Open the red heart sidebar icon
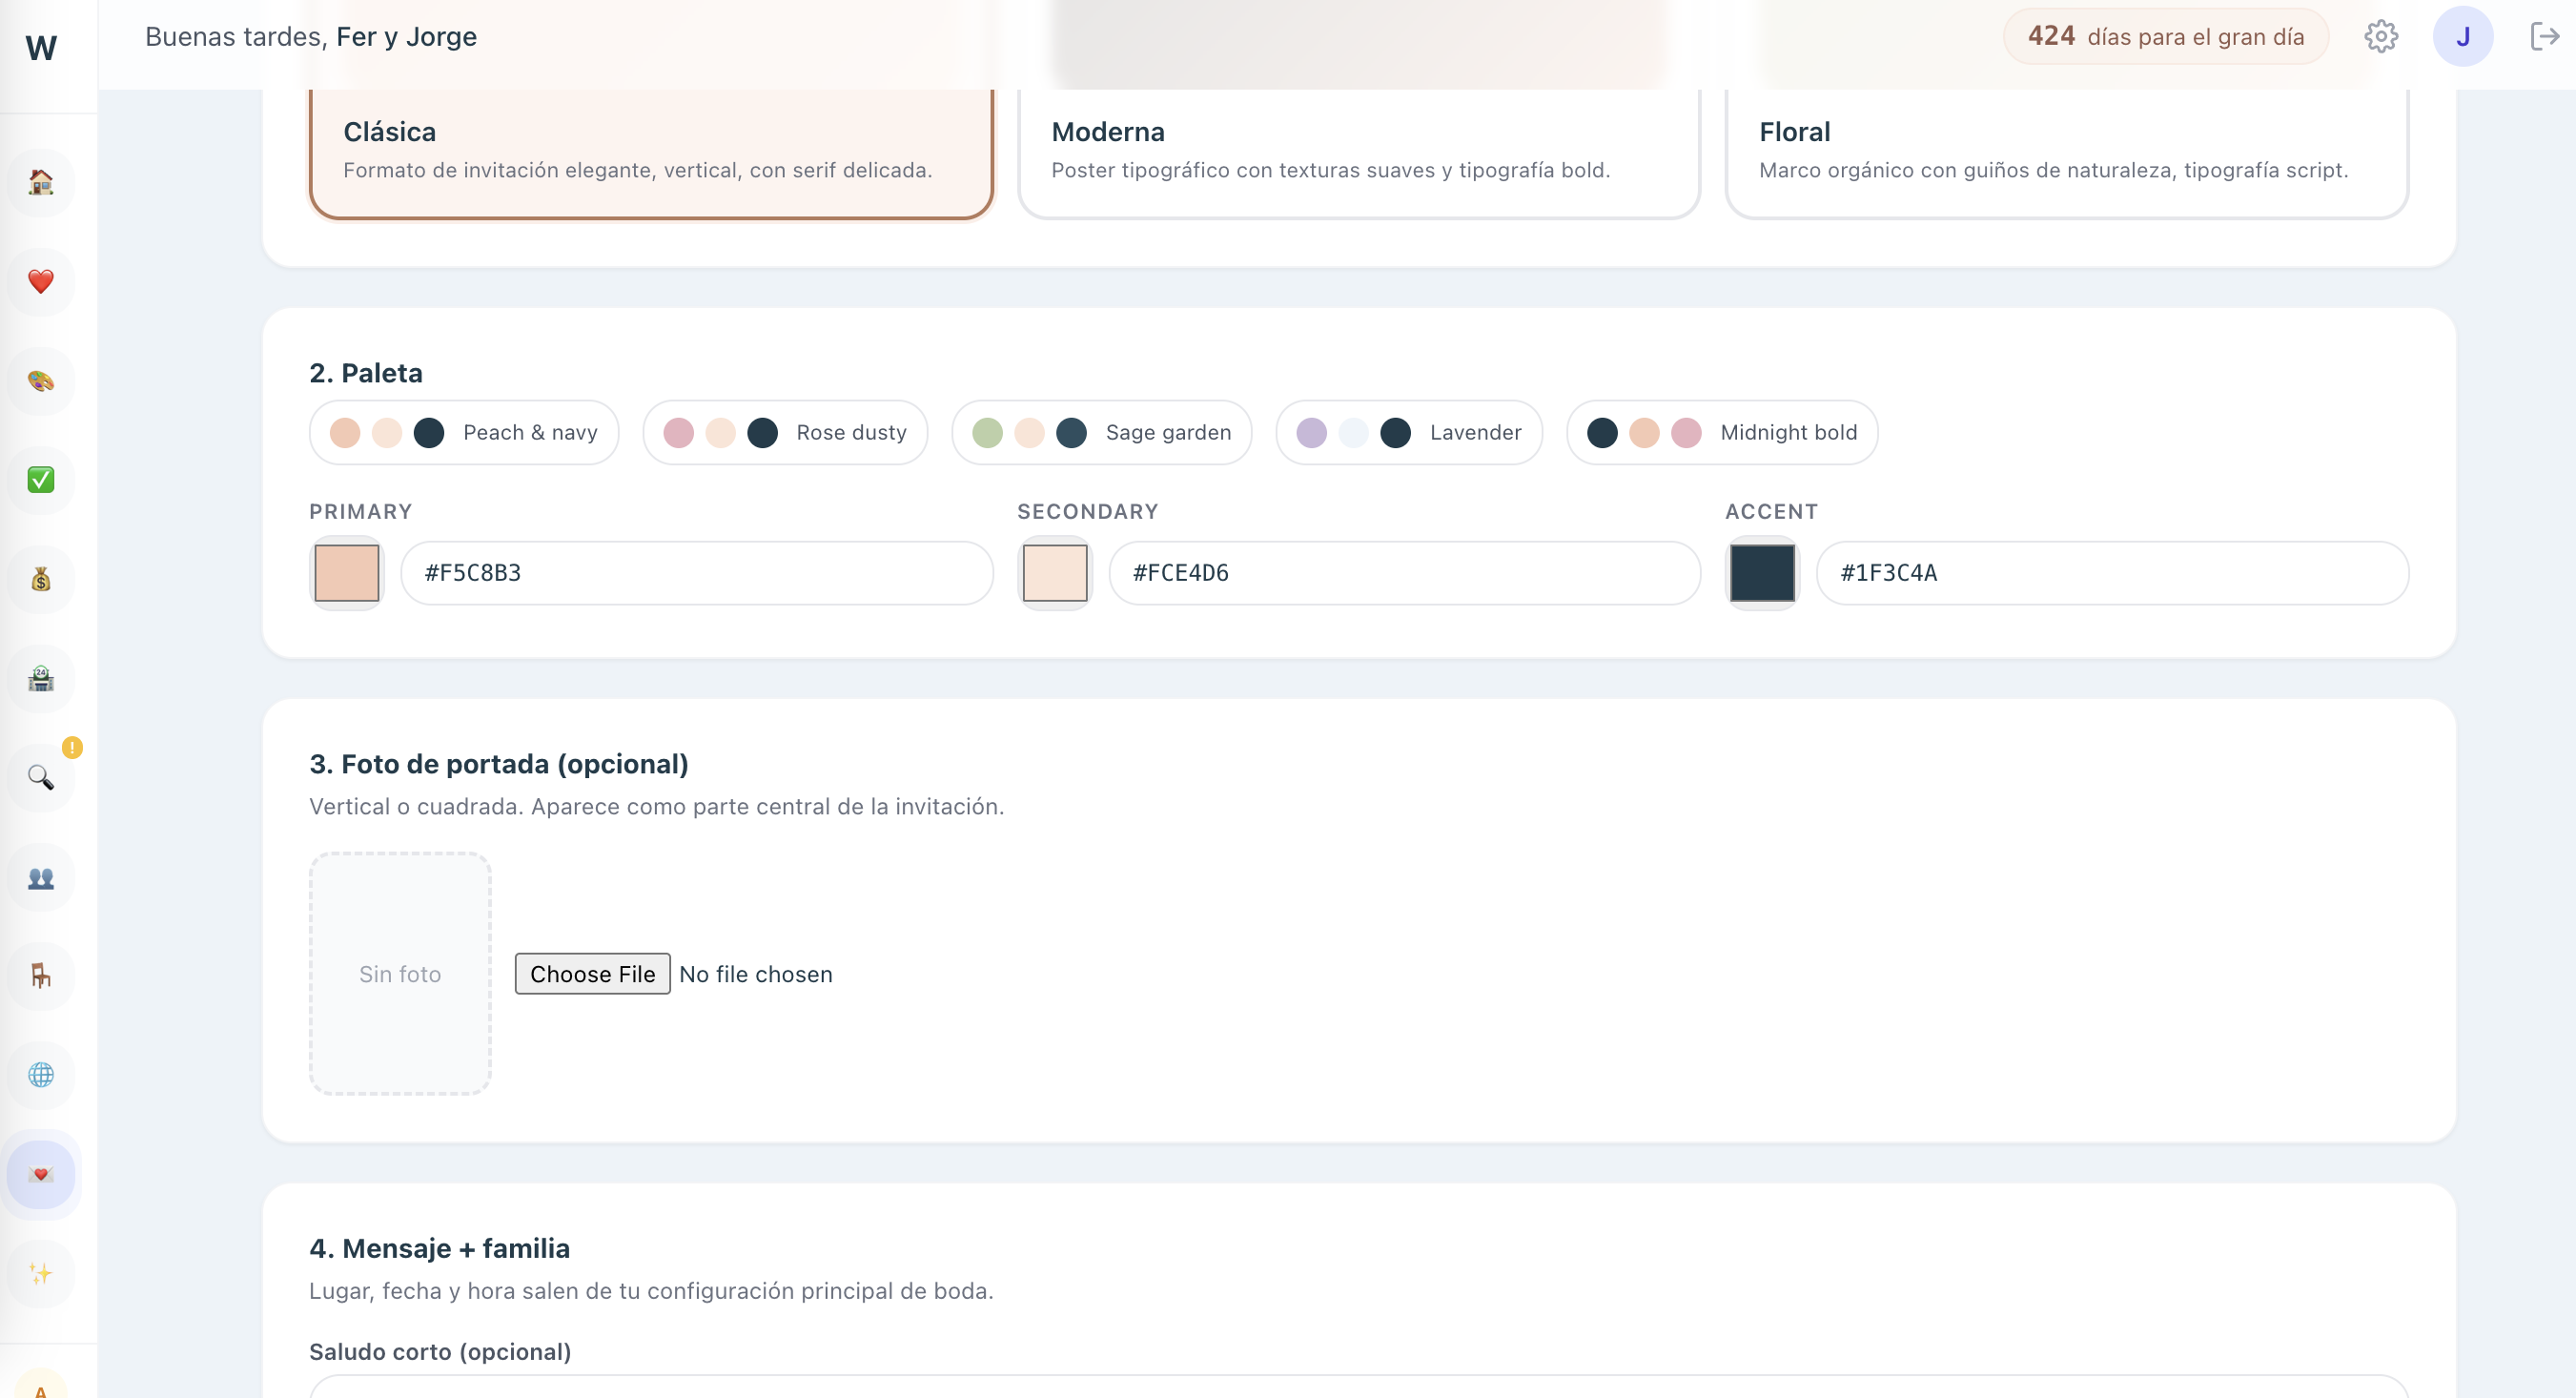The image size is (2576, 1398). pyautogui.click(x=41, y=281)
